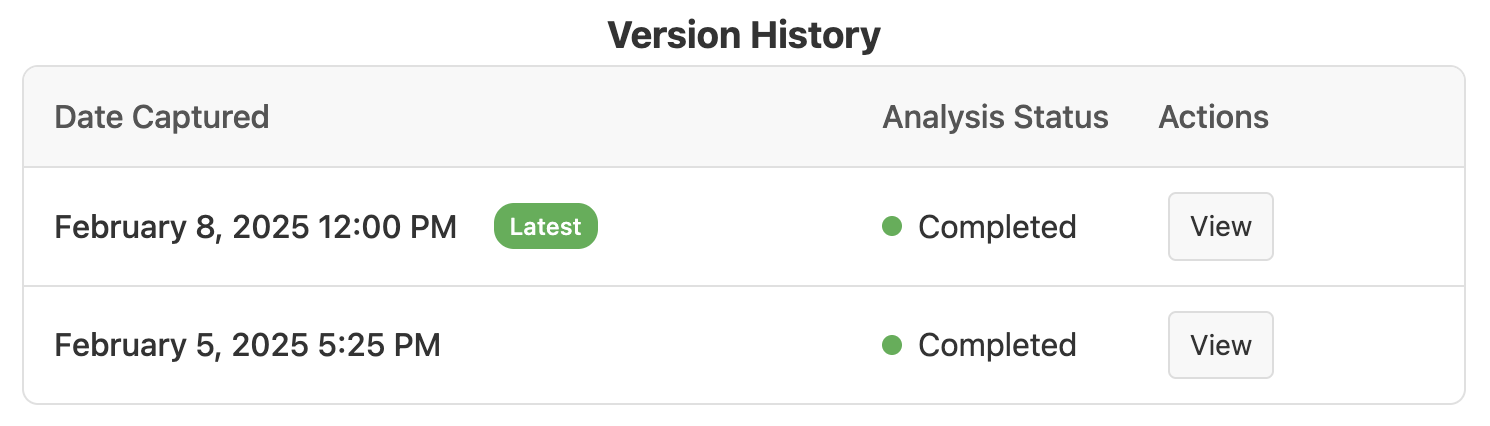Open the February 8 version with View
Viewport: 1490px width, 426px height.
(1220, 227)
